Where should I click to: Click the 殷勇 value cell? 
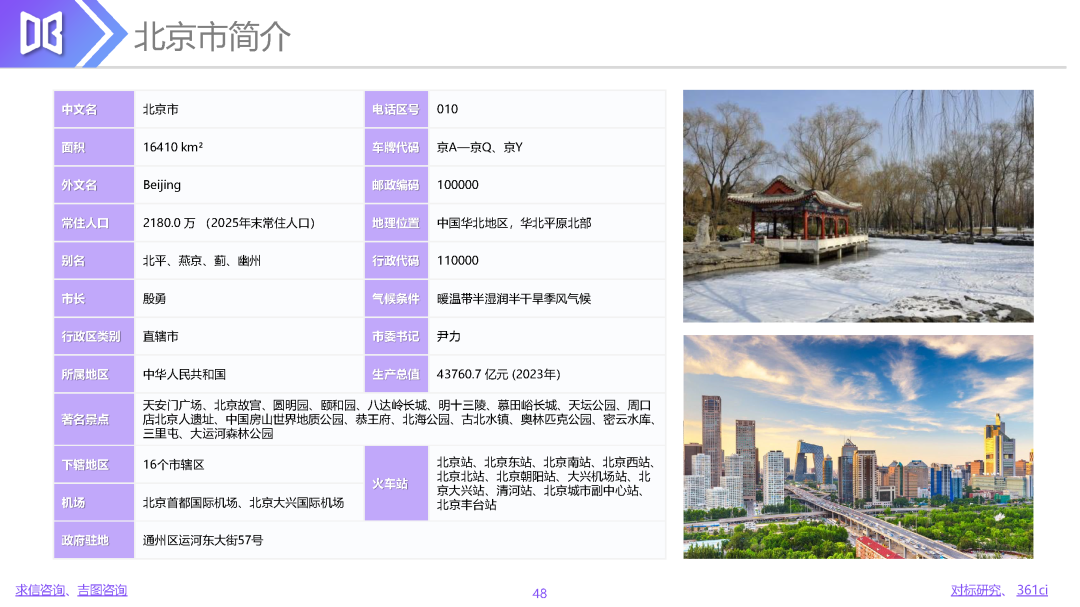point(249,298)
